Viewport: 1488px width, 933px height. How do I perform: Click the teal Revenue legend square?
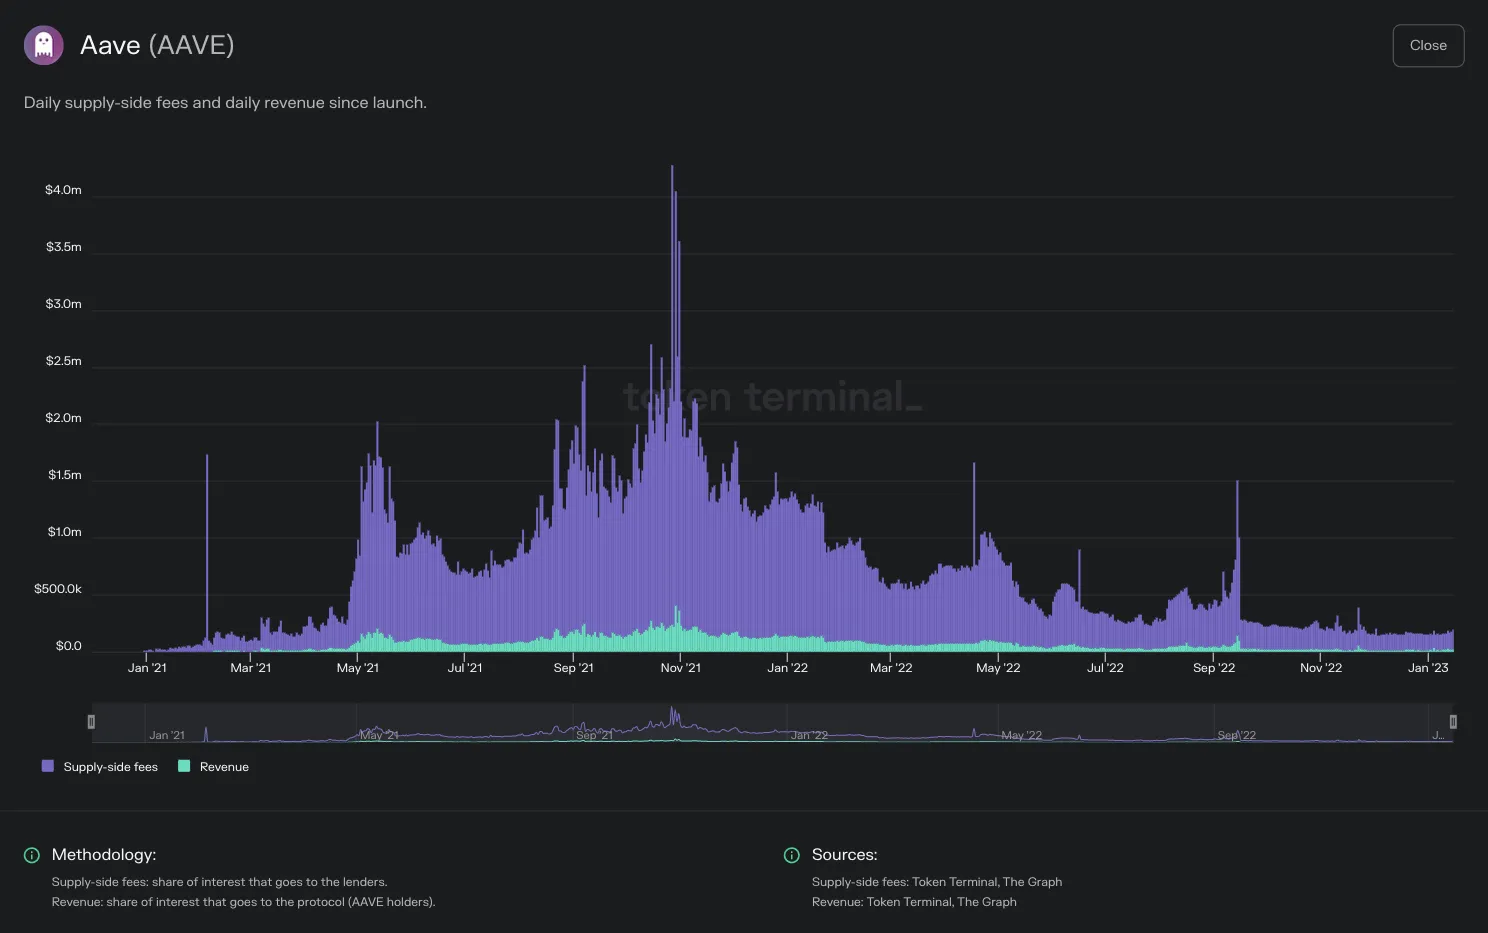(184, 766)
